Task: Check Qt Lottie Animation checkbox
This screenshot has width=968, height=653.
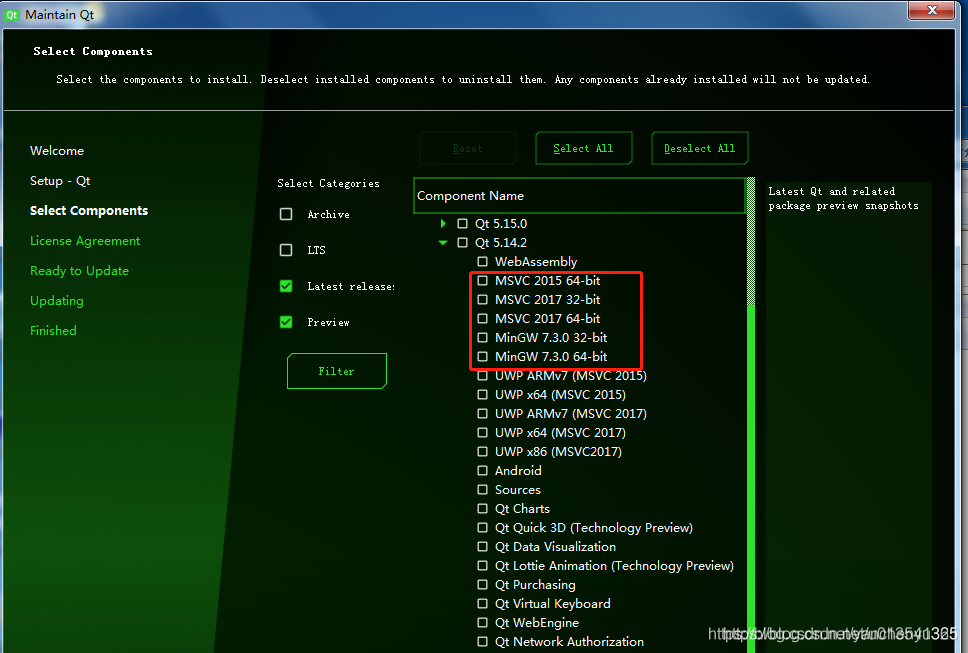Action: click(x=482, y=566)
